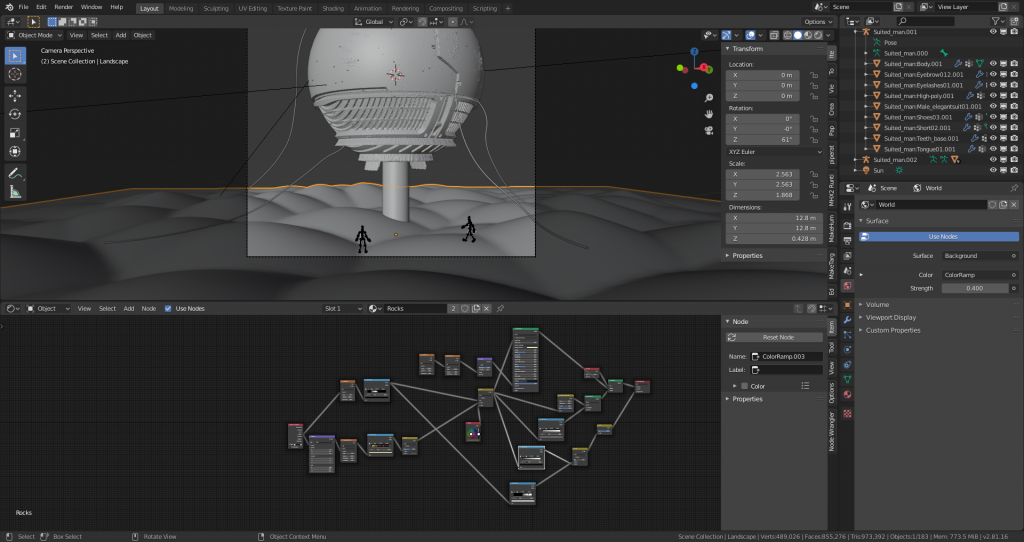Pick the Measure ruler tool
The height and width of the screenshot is (542, 1024).
(x=15, y=191)
